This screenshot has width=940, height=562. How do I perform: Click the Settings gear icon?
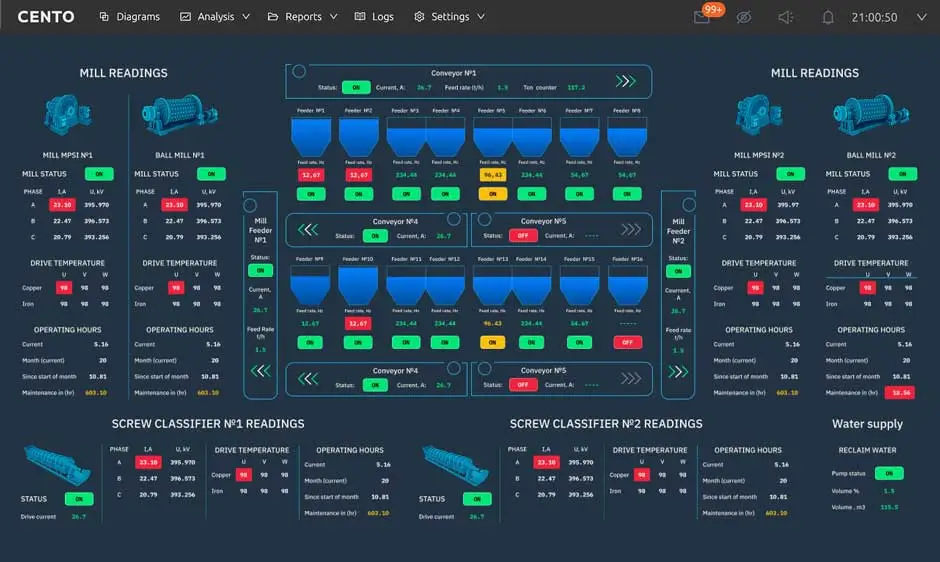click(419, 17)
